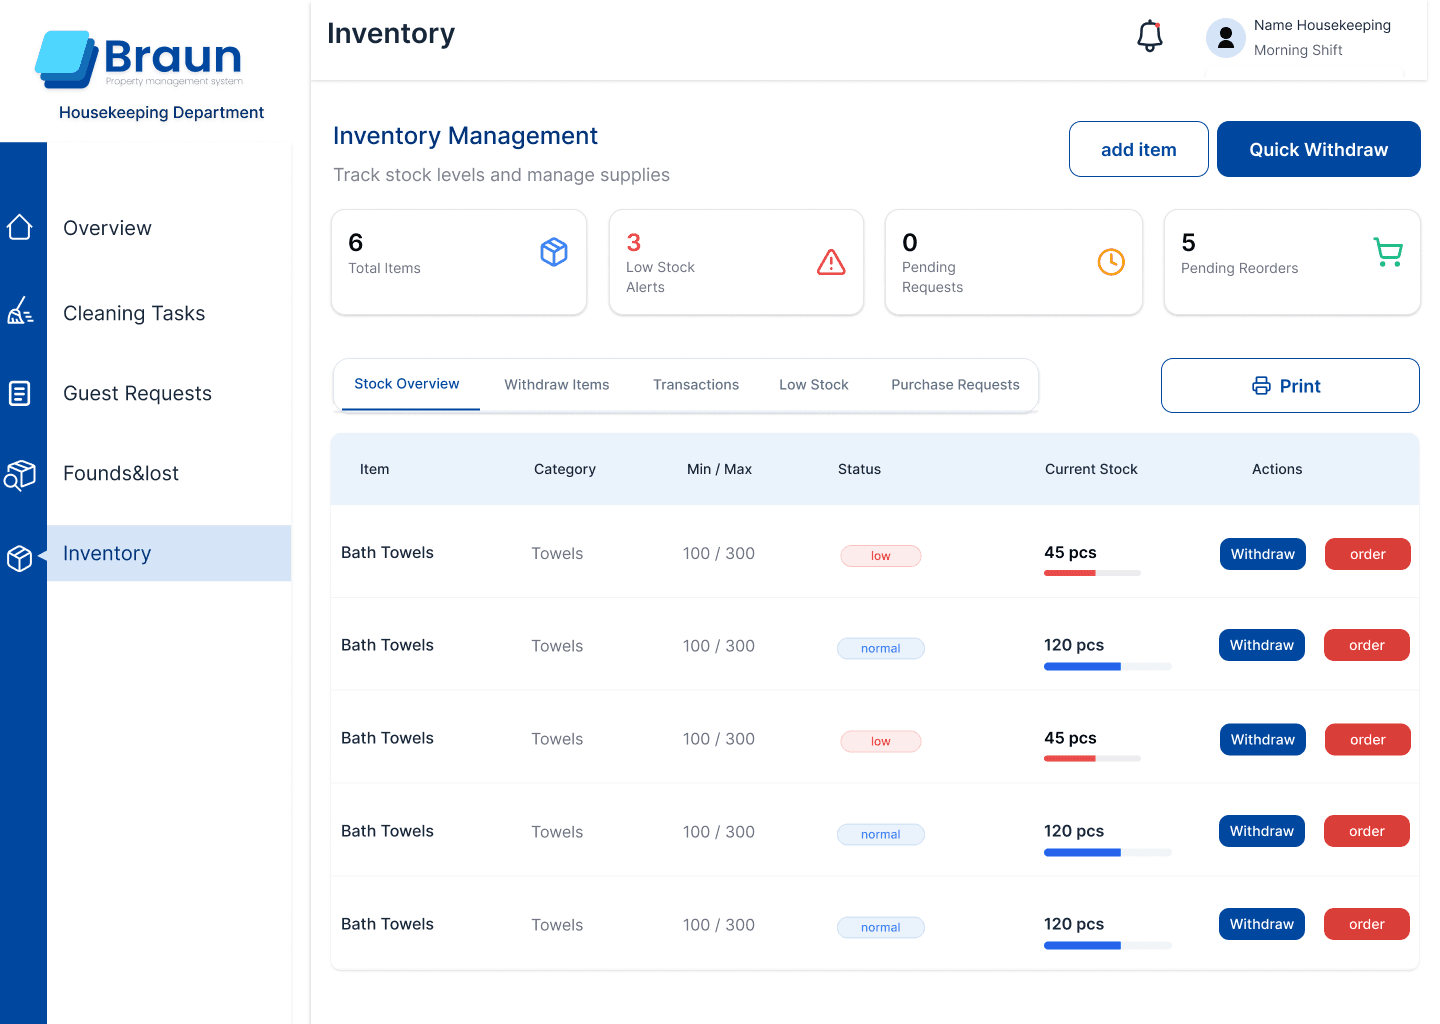Click the Current Stock column header
The width and height of the screenshot is (1440, 1024).
[1091, 469]
